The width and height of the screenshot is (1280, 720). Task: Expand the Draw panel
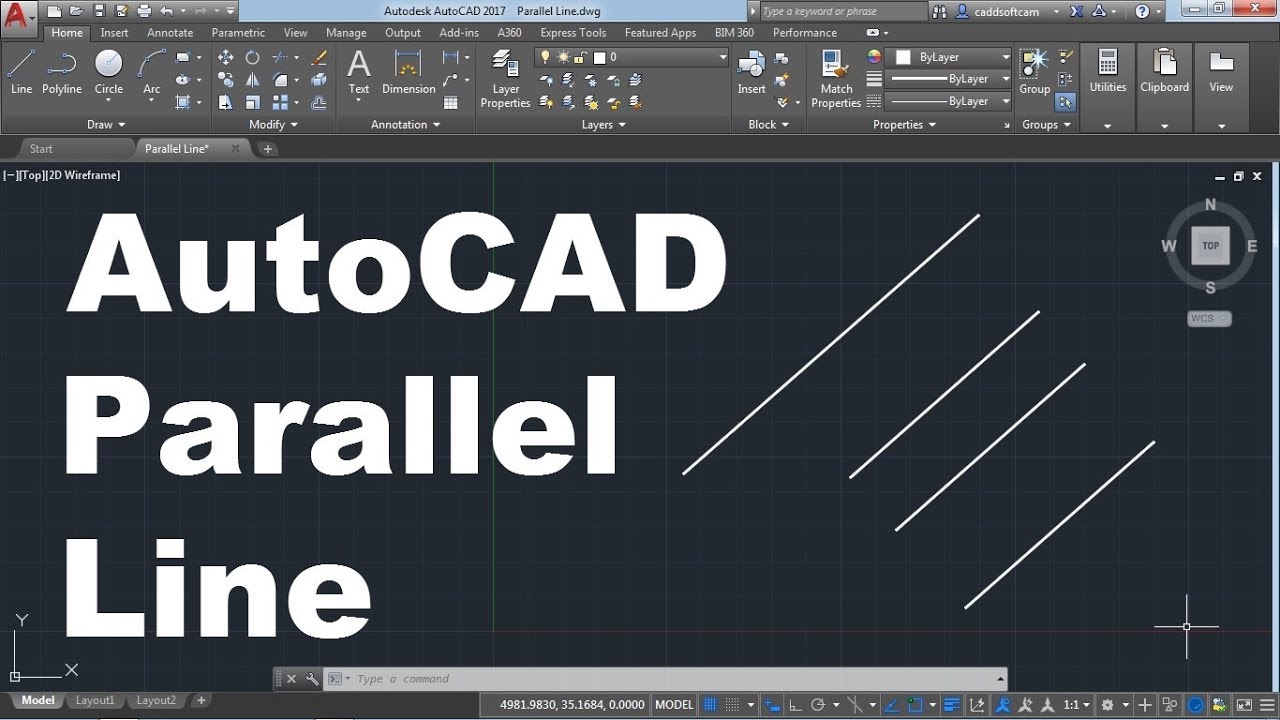(x=106, y=125)
